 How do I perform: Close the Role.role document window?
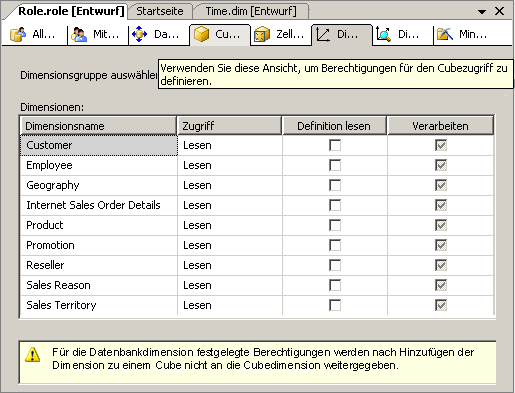point(499,11)
